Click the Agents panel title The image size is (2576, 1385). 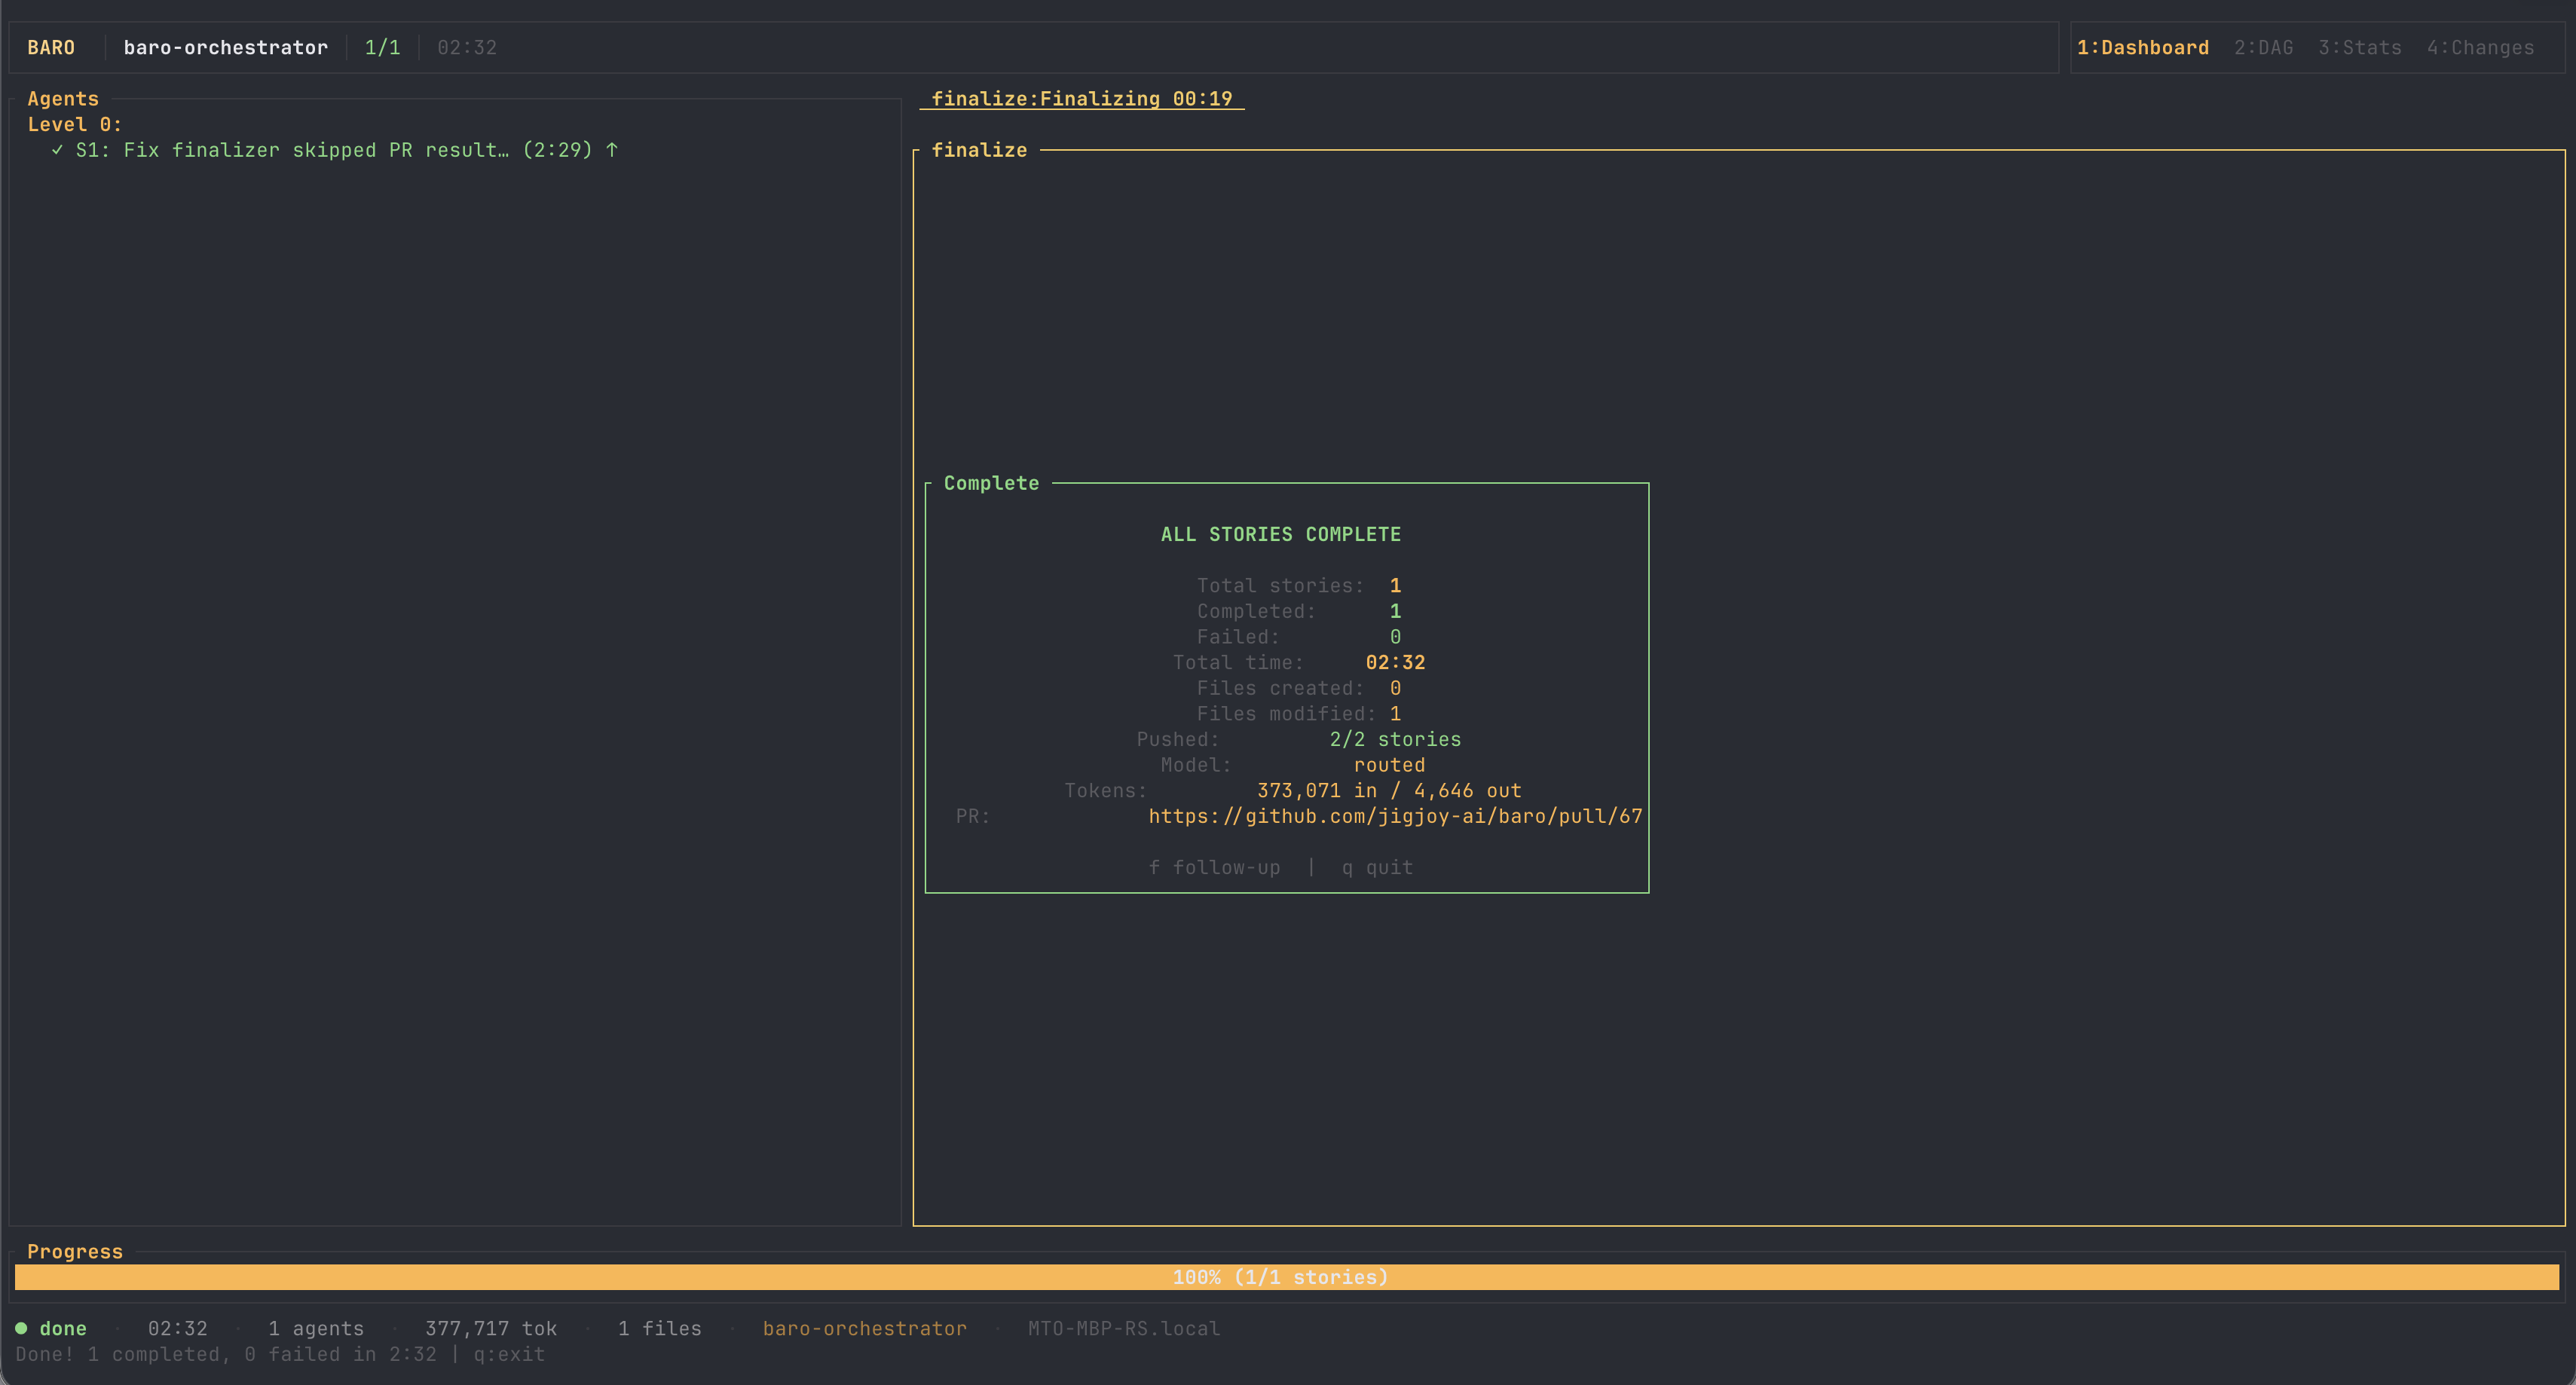coord(63,99)
